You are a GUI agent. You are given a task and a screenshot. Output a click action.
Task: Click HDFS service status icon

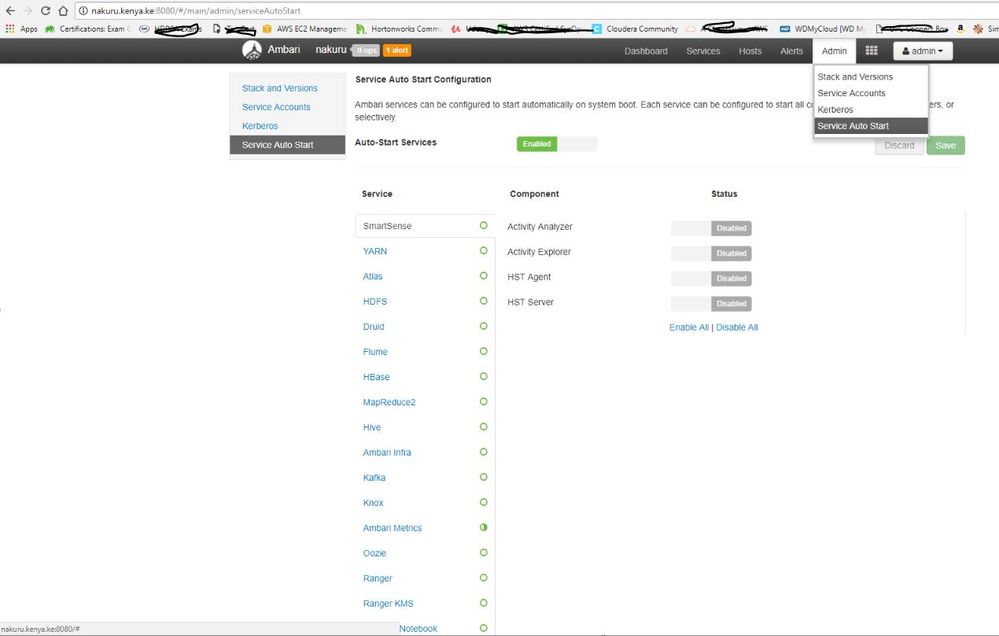point(484,301)
